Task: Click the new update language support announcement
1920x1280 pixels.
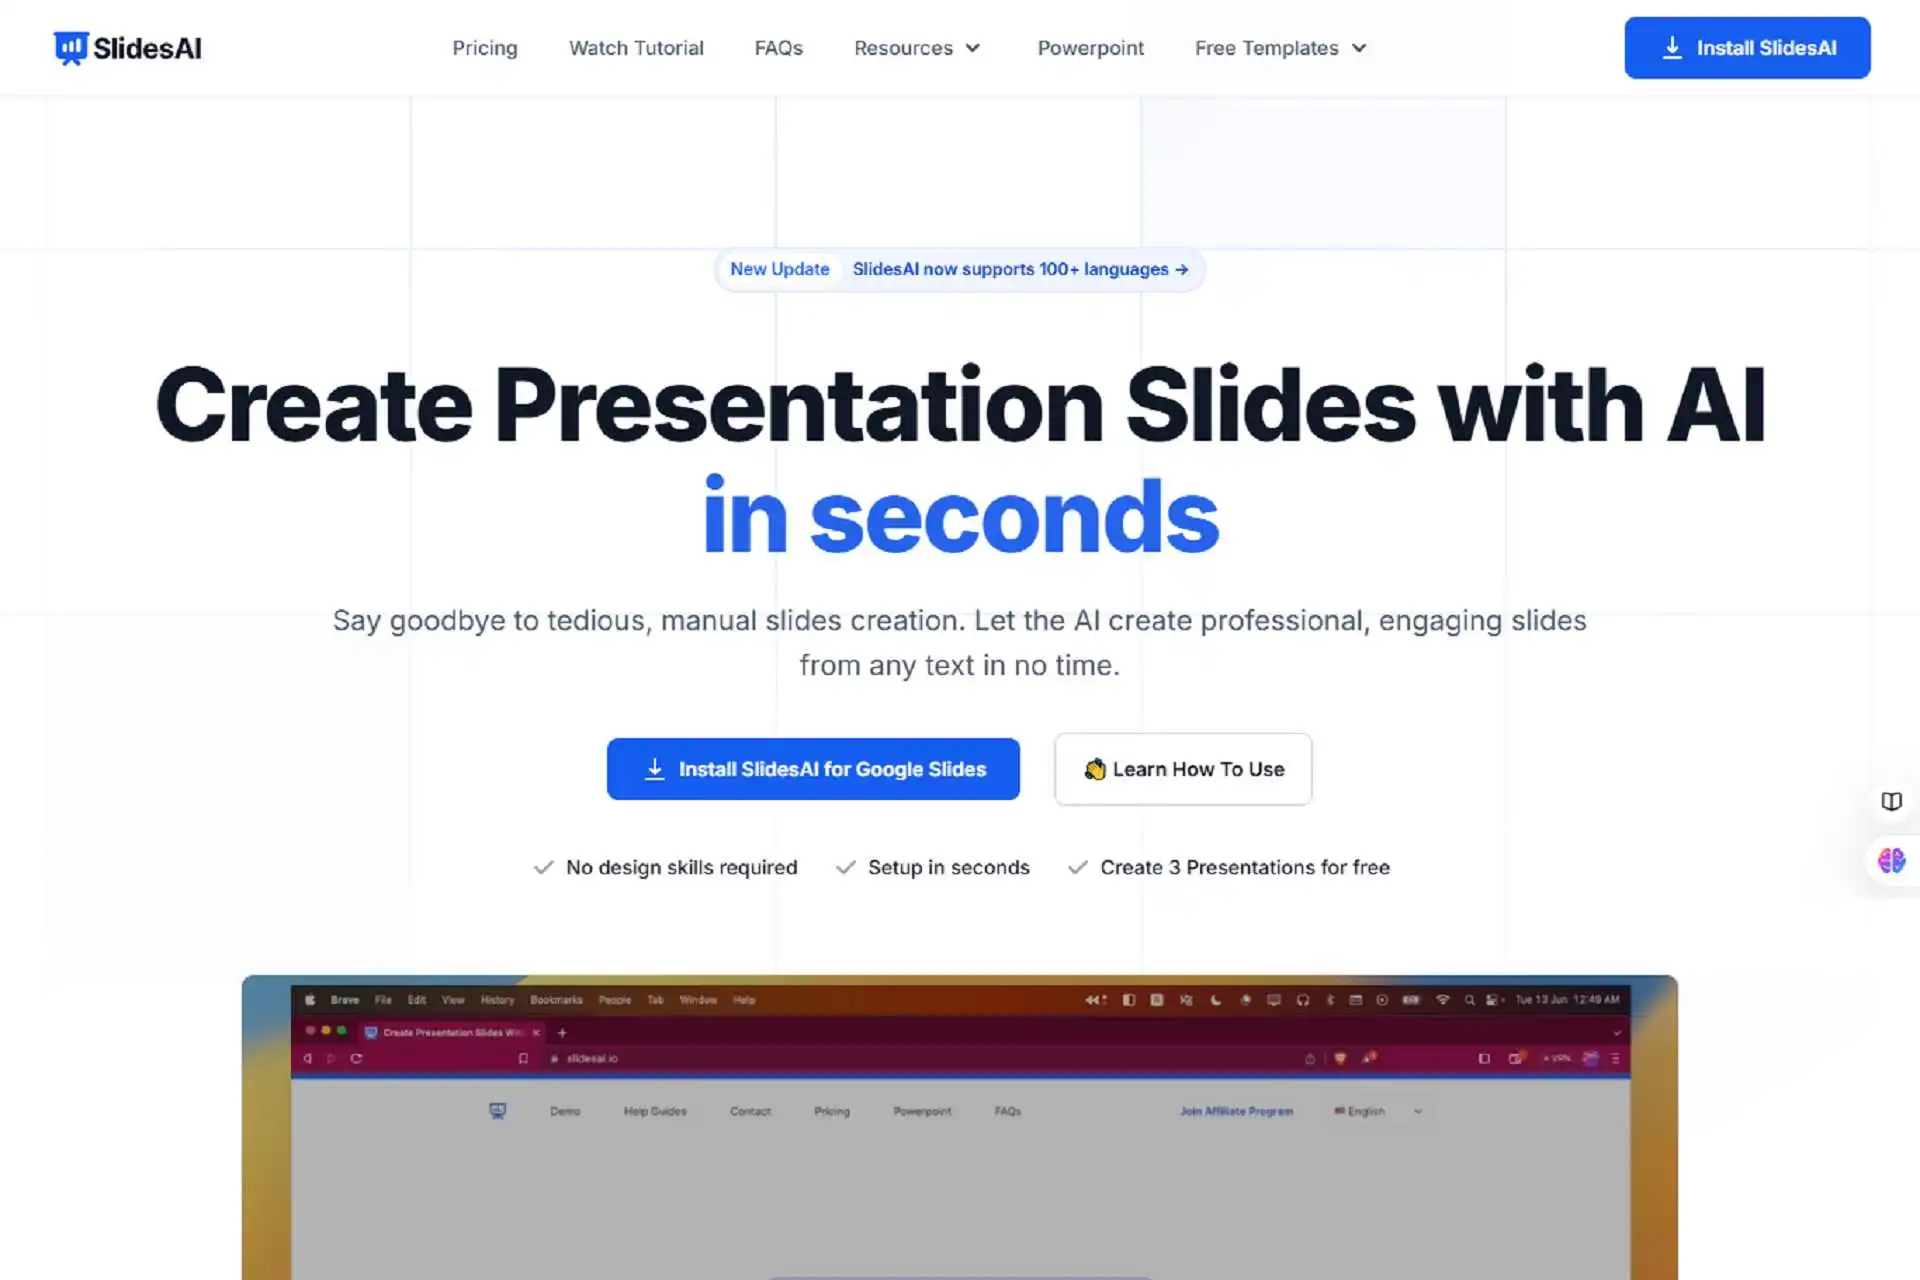Action: 960,269
